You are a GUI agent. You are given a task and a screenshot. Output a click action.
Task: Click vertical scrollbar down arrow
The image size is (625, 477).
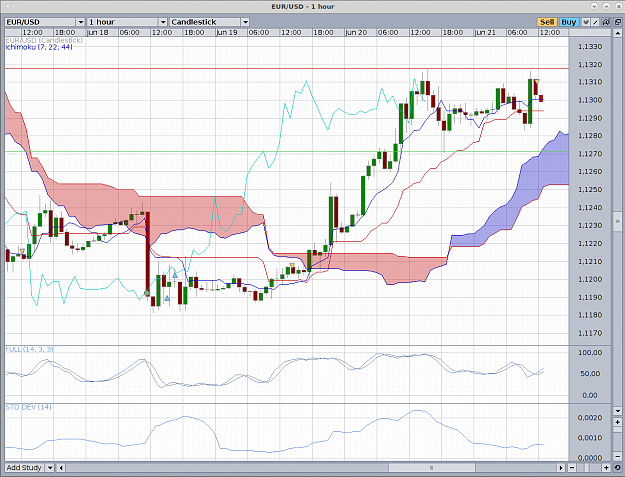(x=617, y=411)
